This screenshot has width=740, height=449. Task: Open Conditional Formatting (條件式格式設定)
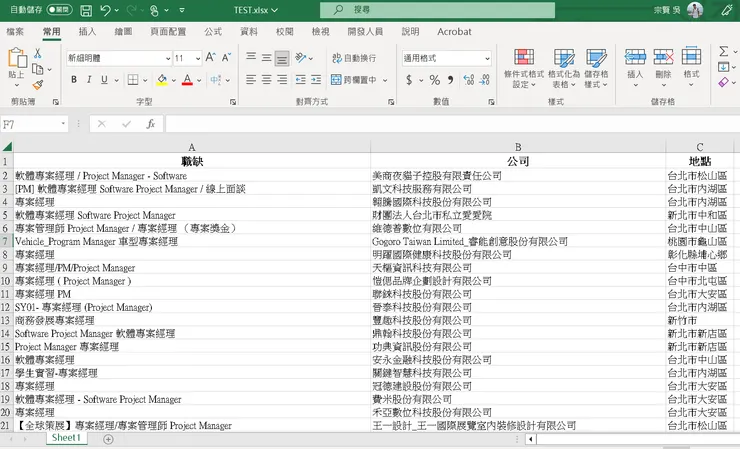(524, 68)
